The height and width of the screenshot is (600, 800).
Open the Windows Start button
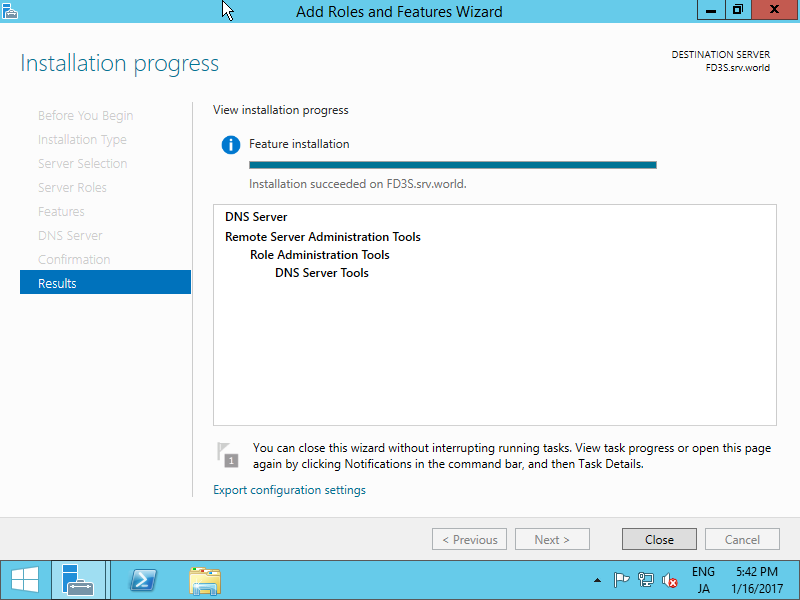click(x=25, y=580)
